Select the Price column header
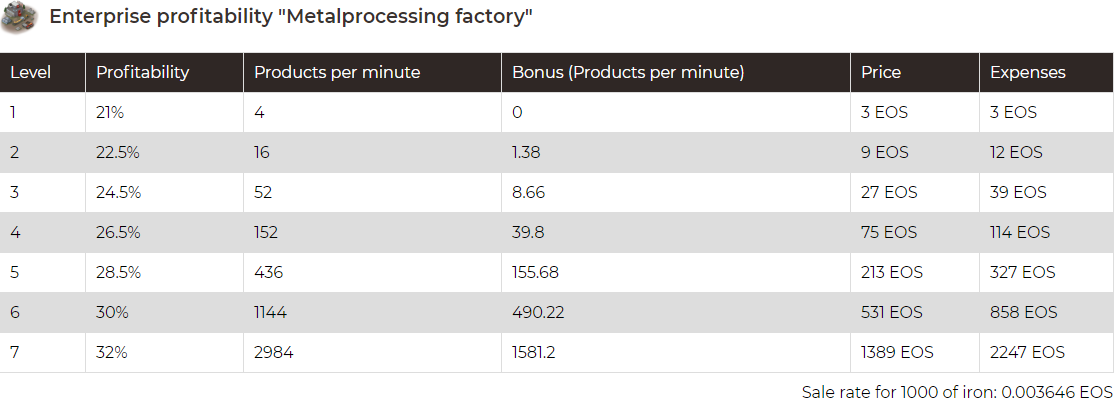 tap(914, 73)
